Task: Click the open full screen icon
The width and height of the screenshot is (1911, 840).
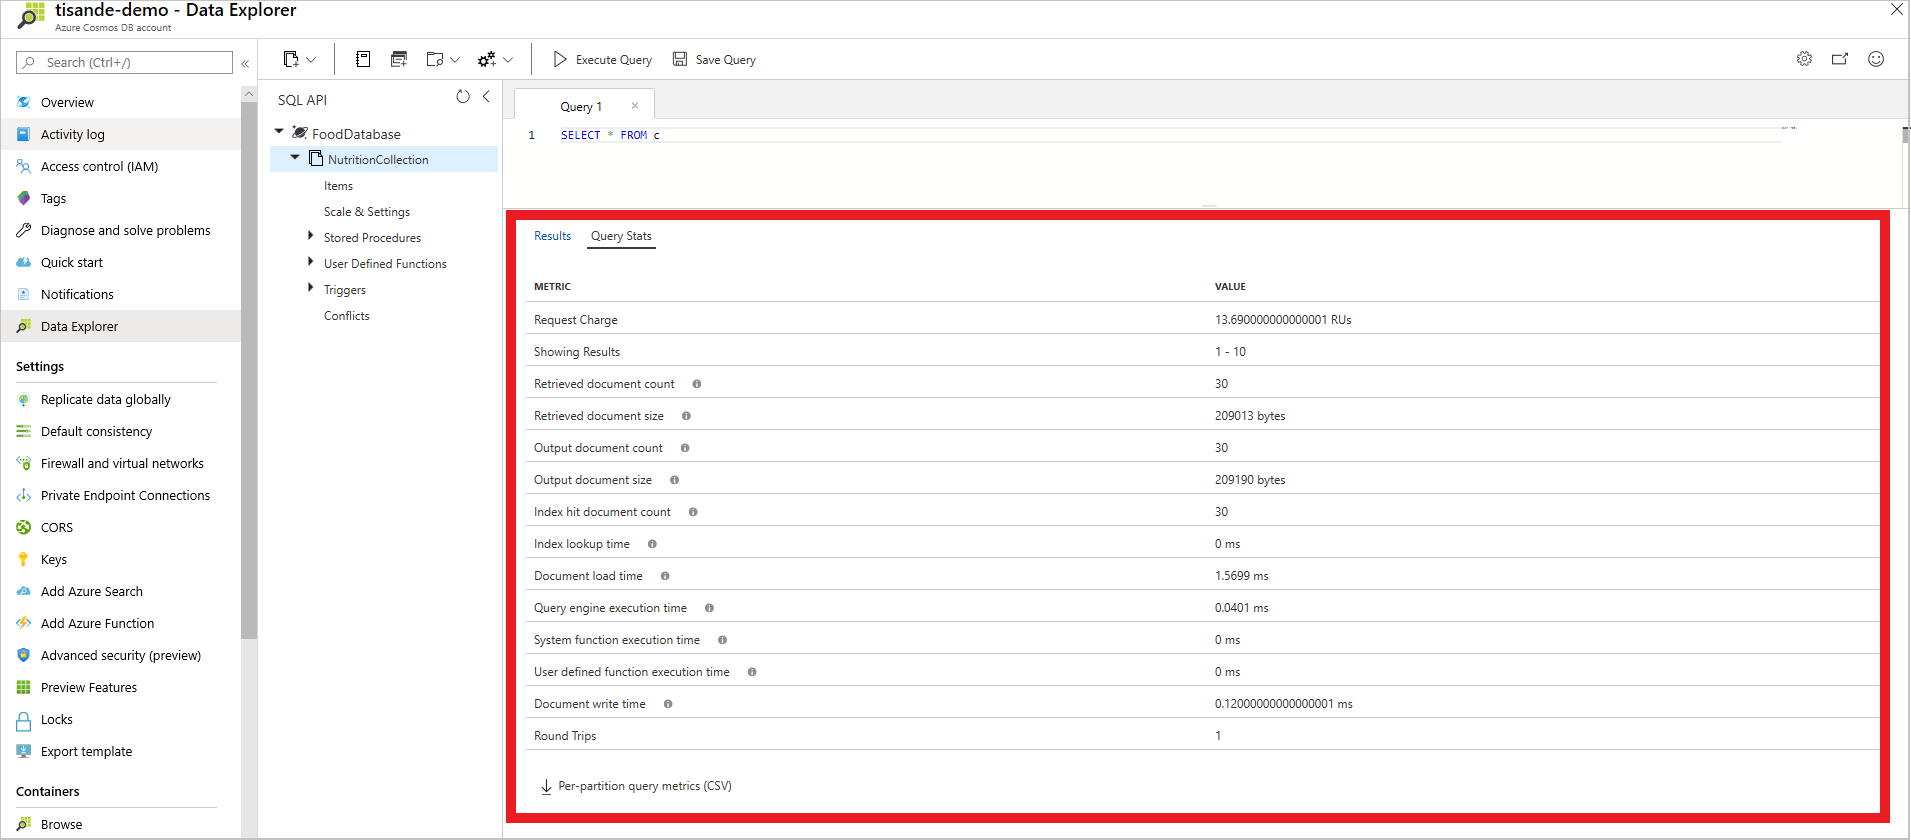Action: pos(1840,59)
